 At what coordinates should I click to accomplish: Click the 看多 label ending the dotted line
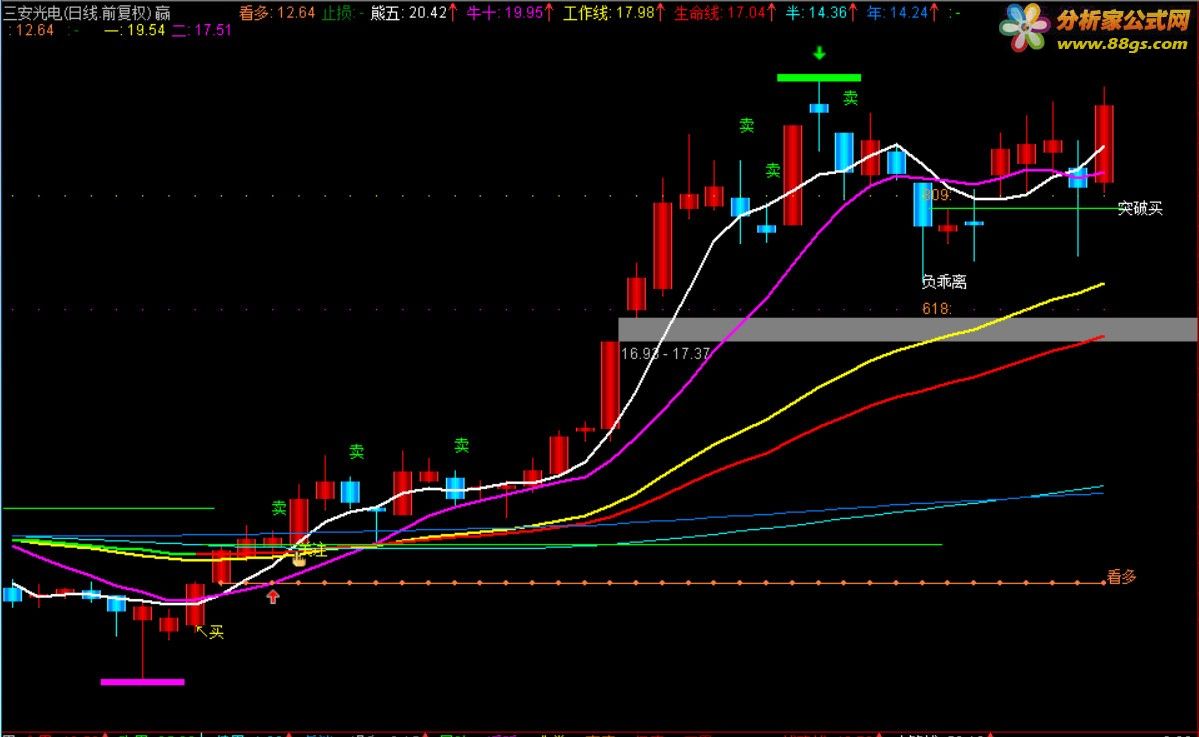click(x=1121, y=577)
